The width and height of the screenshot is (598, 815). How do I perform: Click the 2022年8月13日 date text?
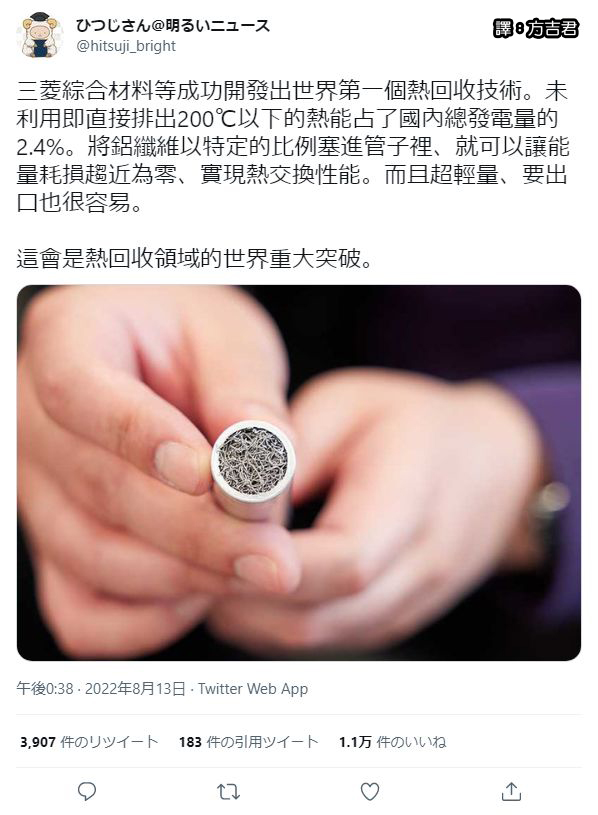[x=135, y=689]
